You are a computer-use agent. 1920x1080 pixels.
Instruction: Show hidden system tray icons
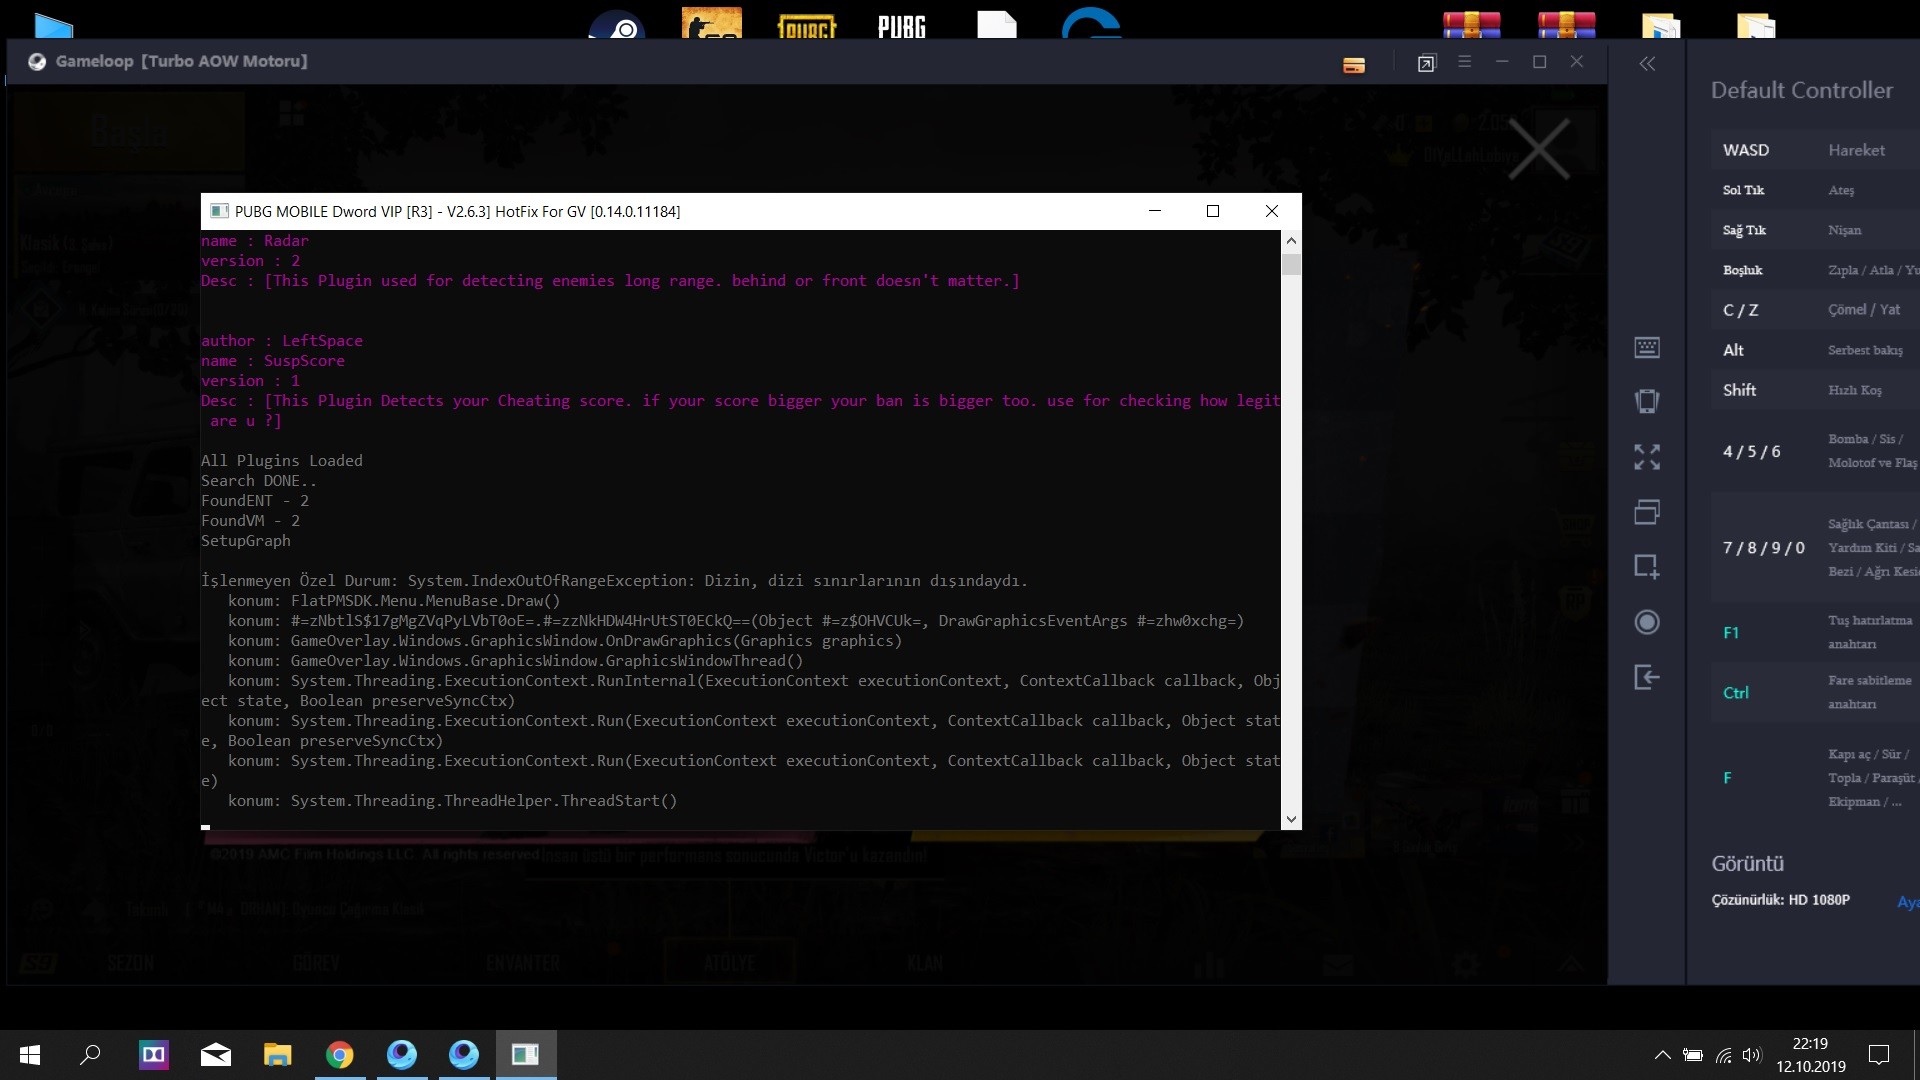pos(1662,1055)
